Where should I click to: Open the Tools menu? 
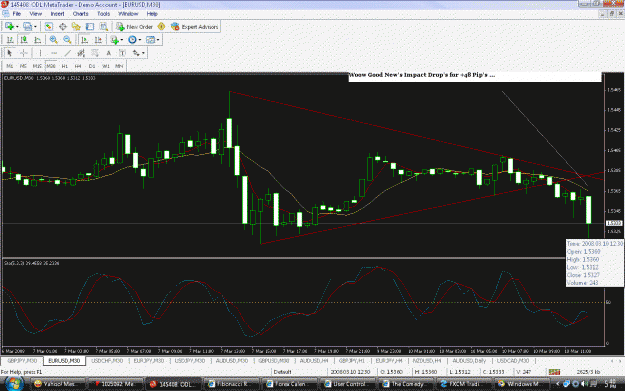(104, 14)
